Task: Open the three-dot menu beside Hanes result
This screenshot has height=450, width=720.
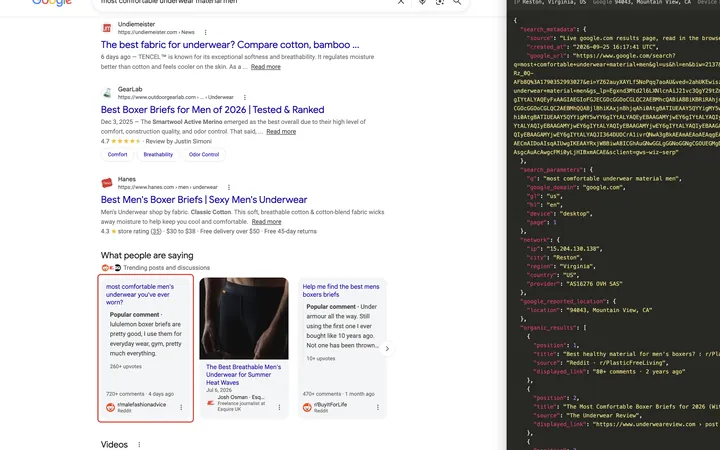Action: 229,187
